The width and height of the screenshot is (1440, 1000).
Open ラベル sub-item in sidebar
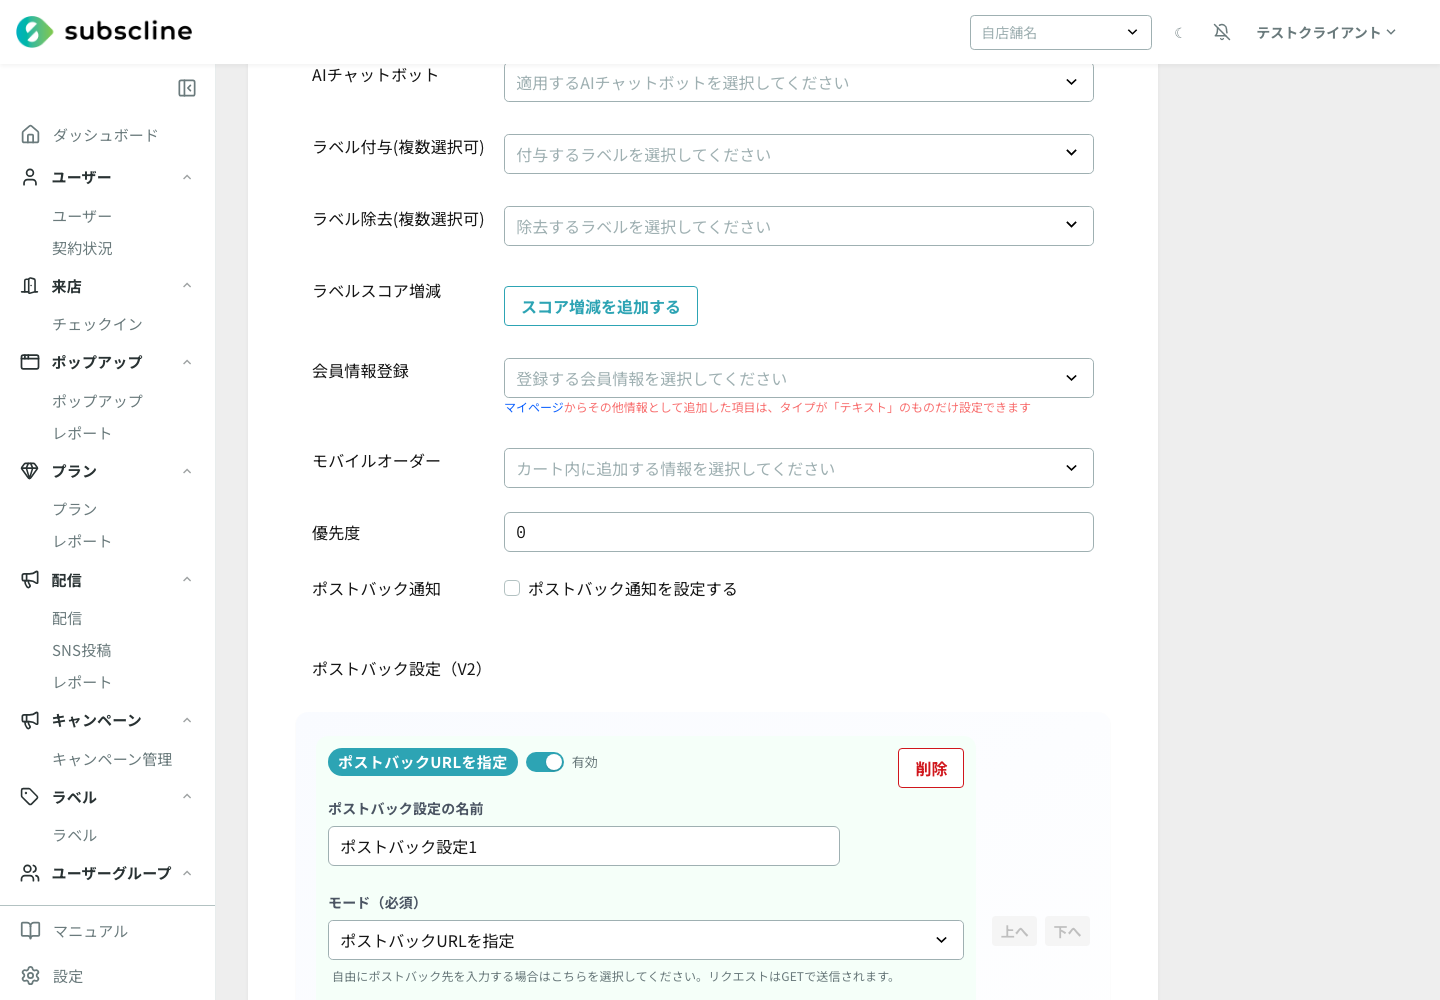pyautogui.click(x=75, y=835)
